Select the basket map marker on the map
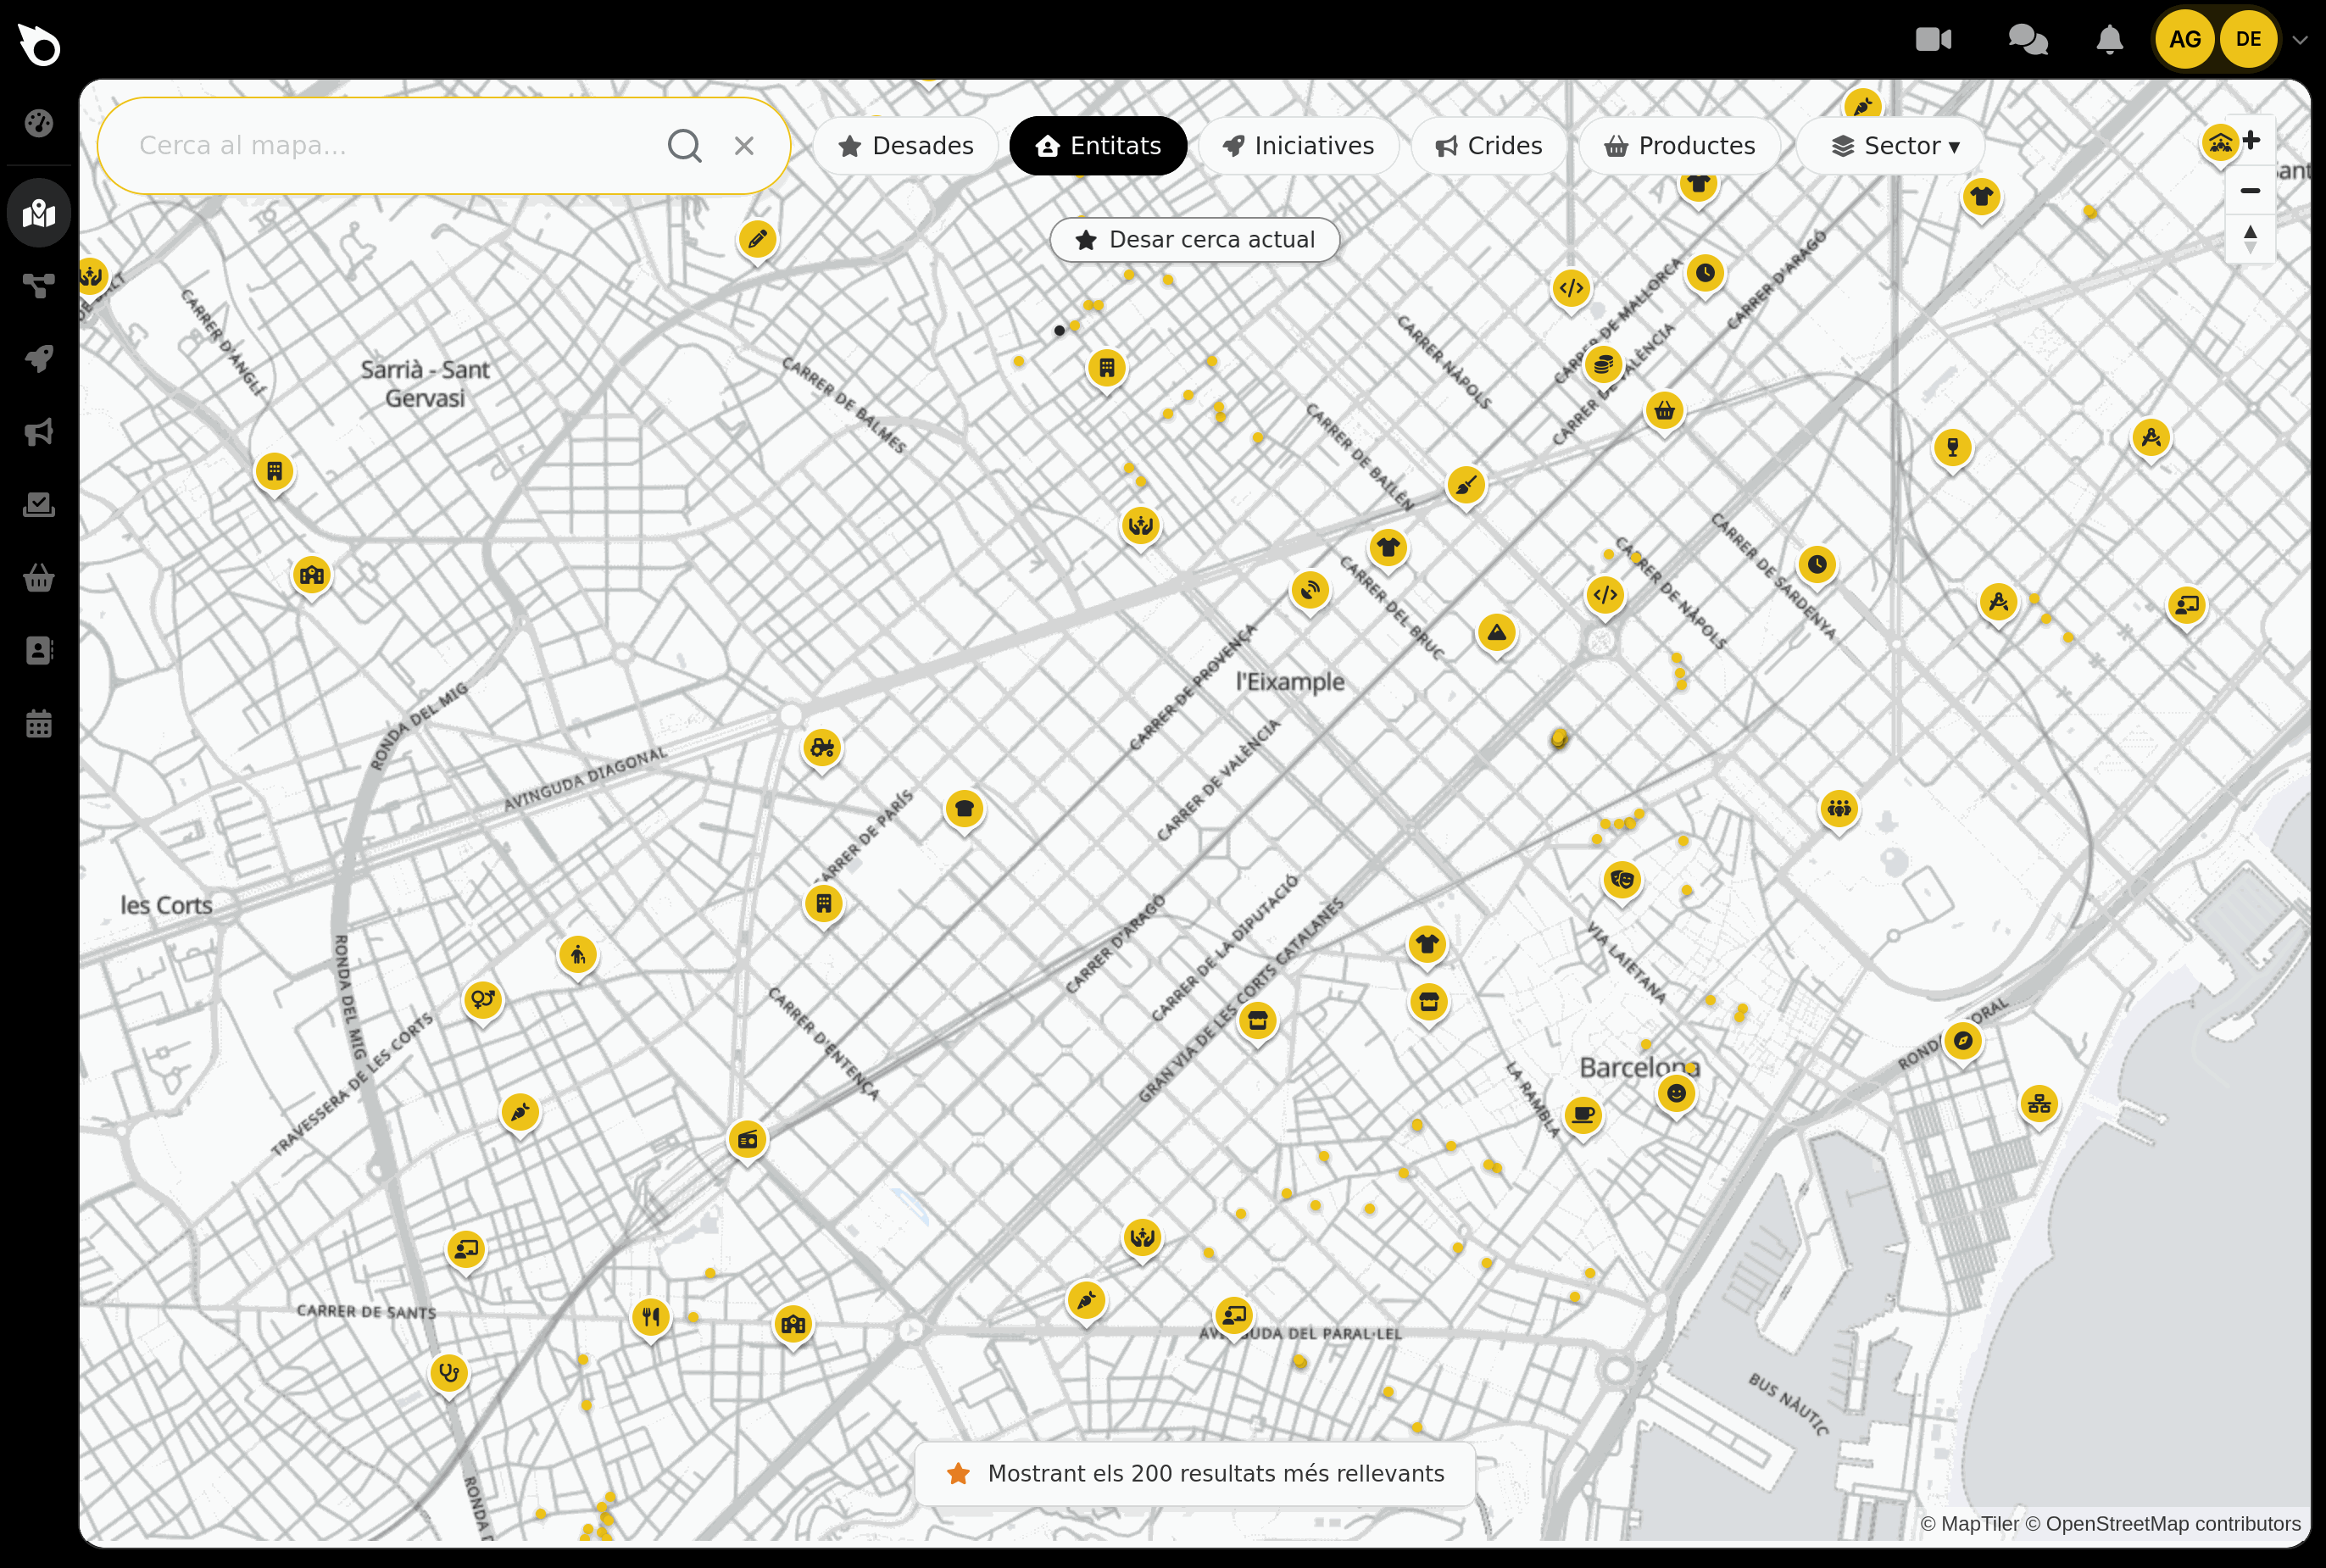Image resolution: width=2326 pixels, height=1568 pixels. pos(1664,411)
